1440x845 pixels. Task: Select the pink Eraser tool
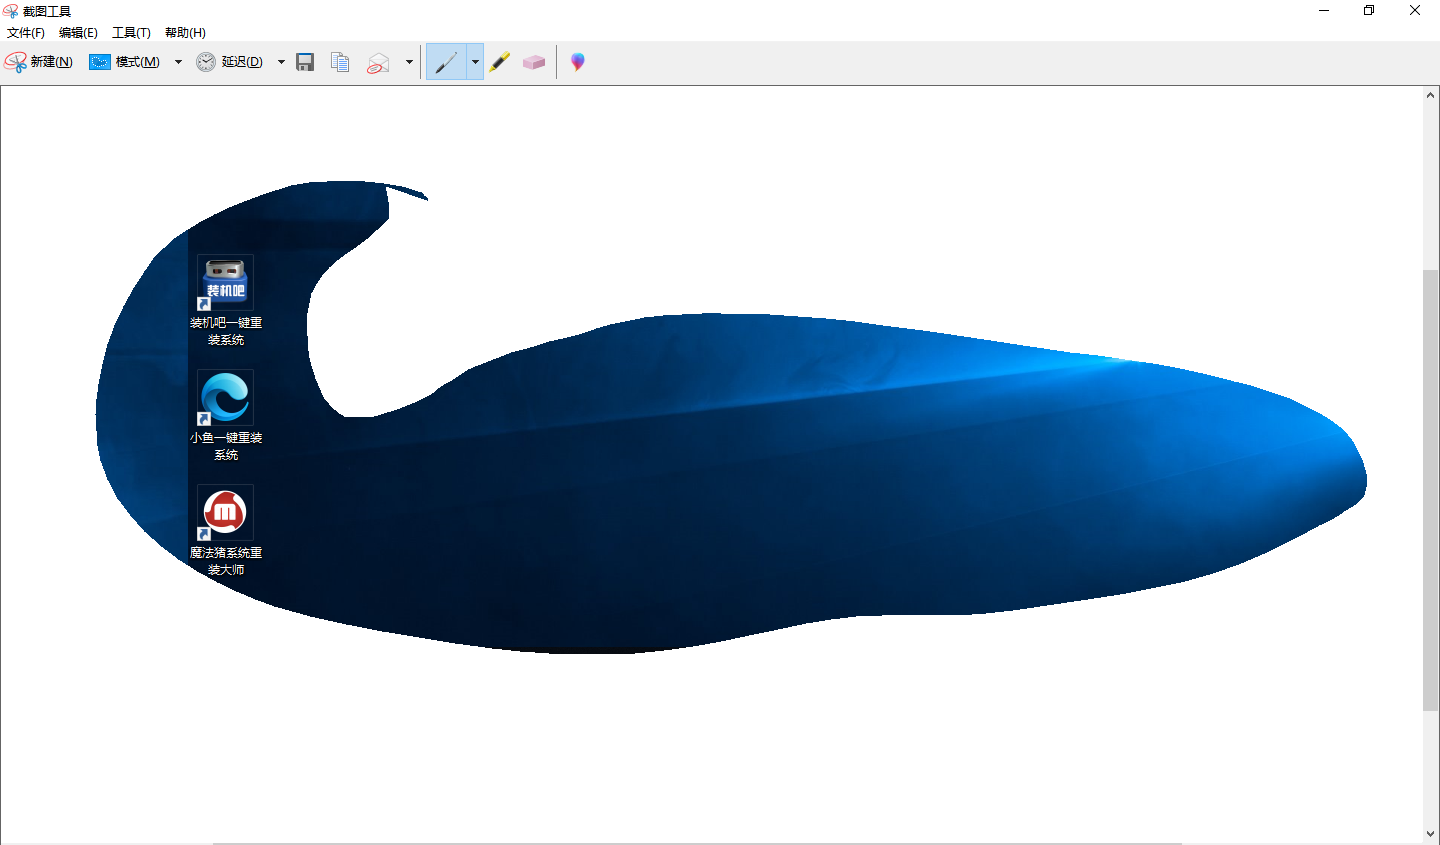click(x=534, y=62)
